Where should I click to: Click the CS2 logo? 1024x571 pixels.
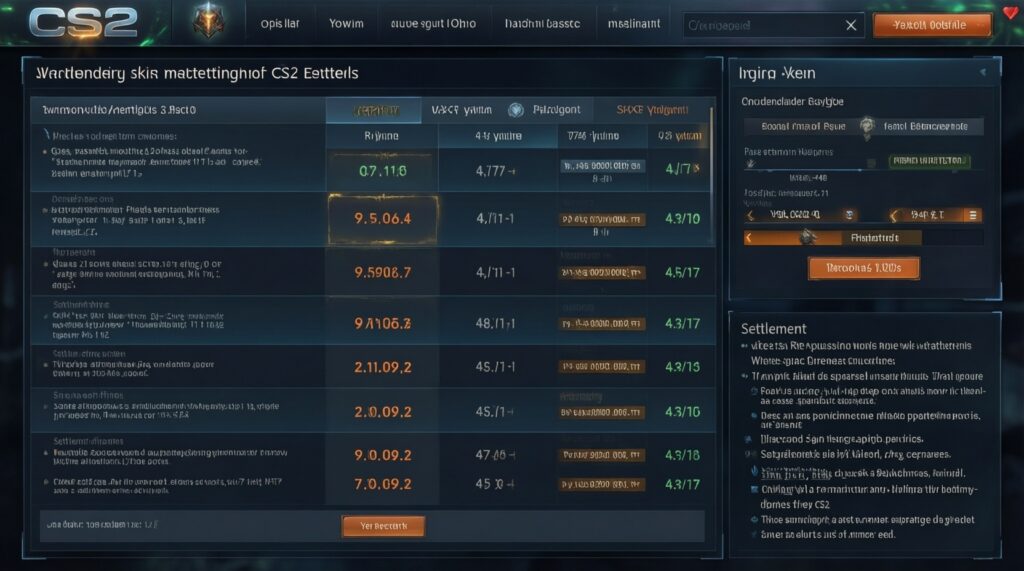83,22
